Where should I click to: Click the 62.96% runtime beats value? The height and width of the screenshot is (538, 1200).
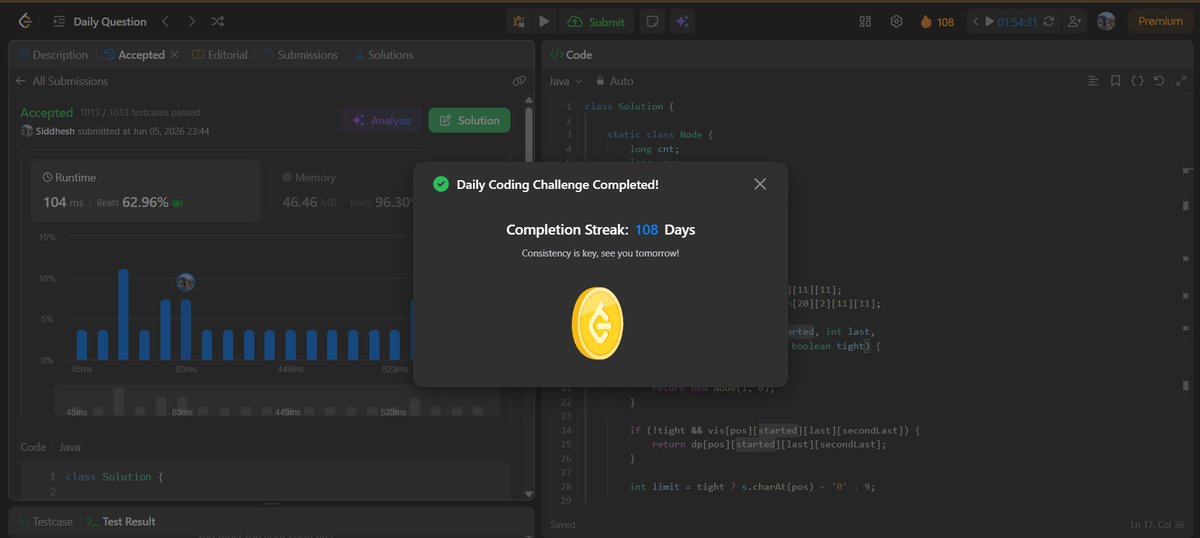(147, 201)
